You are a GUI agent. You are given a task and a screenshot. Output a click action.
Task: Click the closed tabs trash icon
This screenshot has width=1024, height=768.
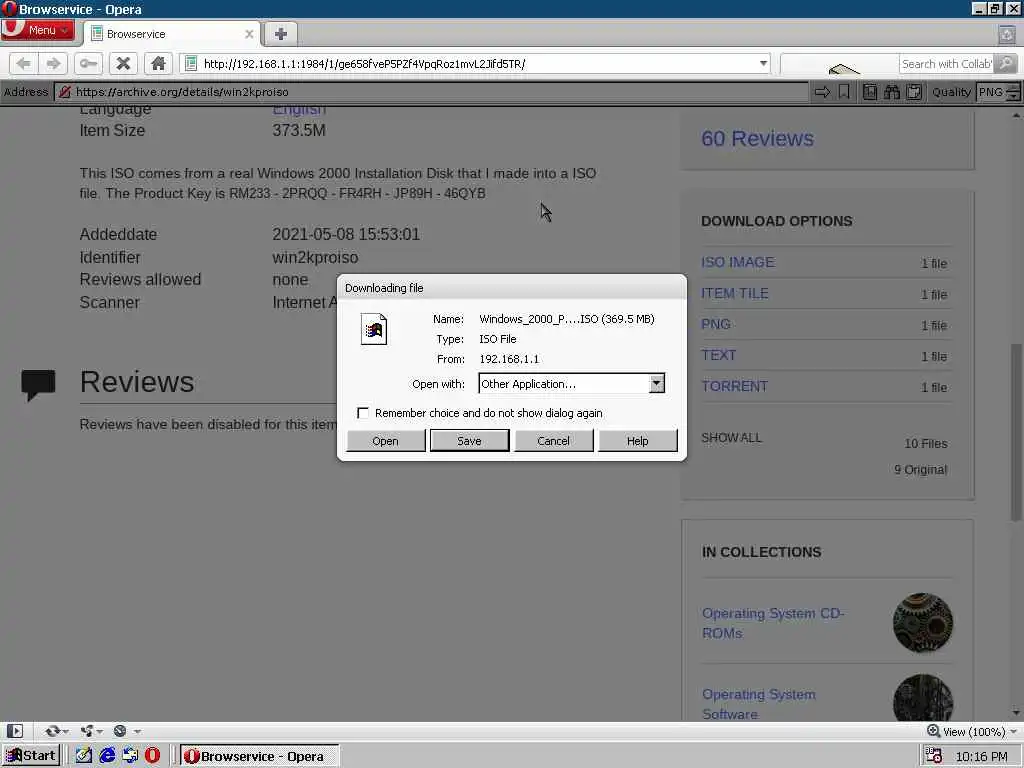[1007, 34]
